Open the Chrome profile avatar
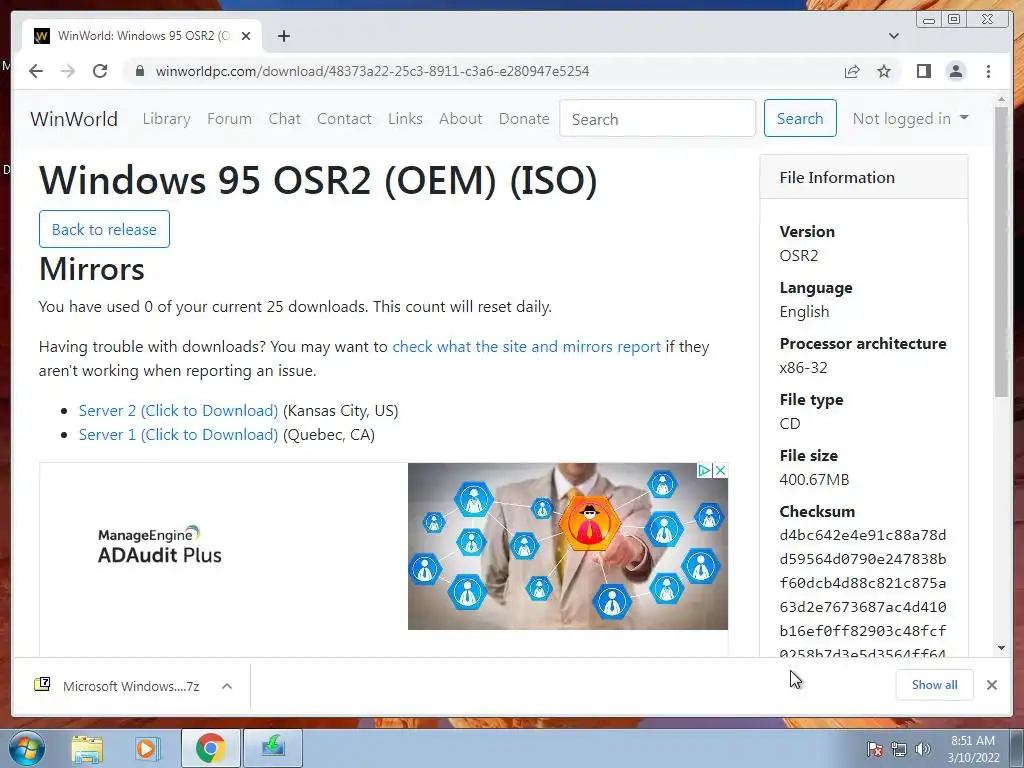1024x768 pixels. 955,71
